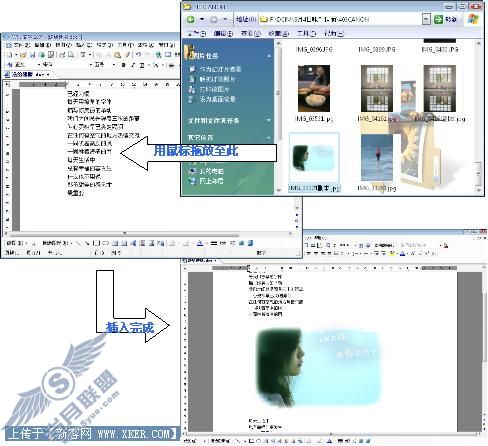Click inserted girl image in lower-right WPS document

tap(318, 367)
